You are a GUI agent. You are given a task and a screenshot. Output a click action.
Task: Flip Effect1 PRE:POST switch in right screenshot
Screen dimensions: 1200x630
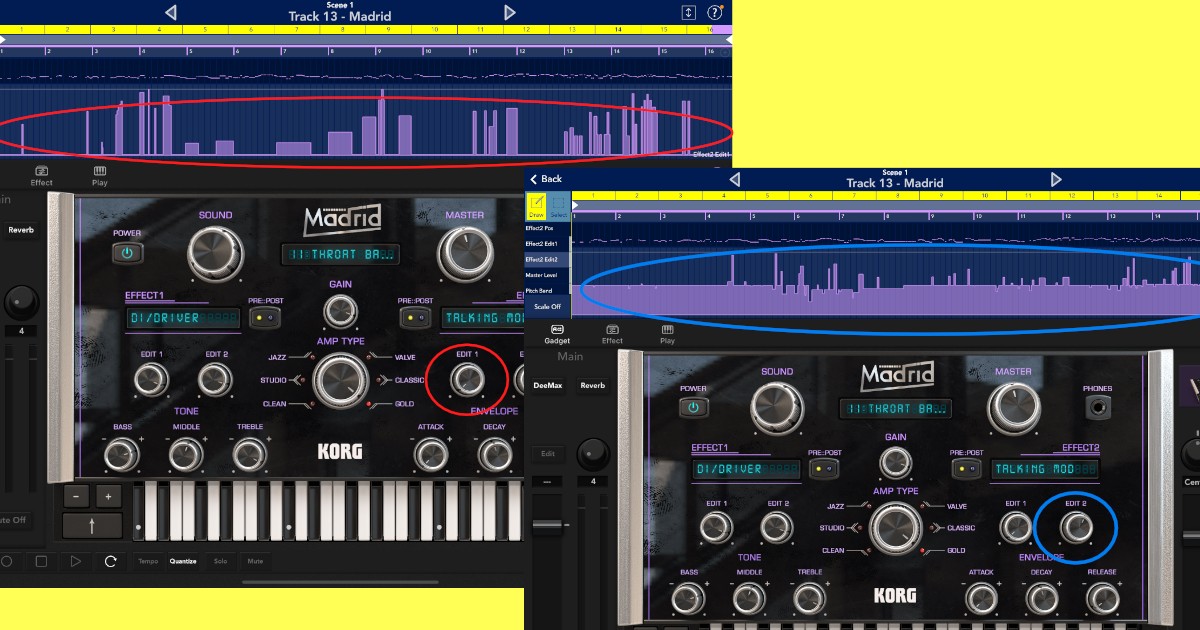point(825,469)
